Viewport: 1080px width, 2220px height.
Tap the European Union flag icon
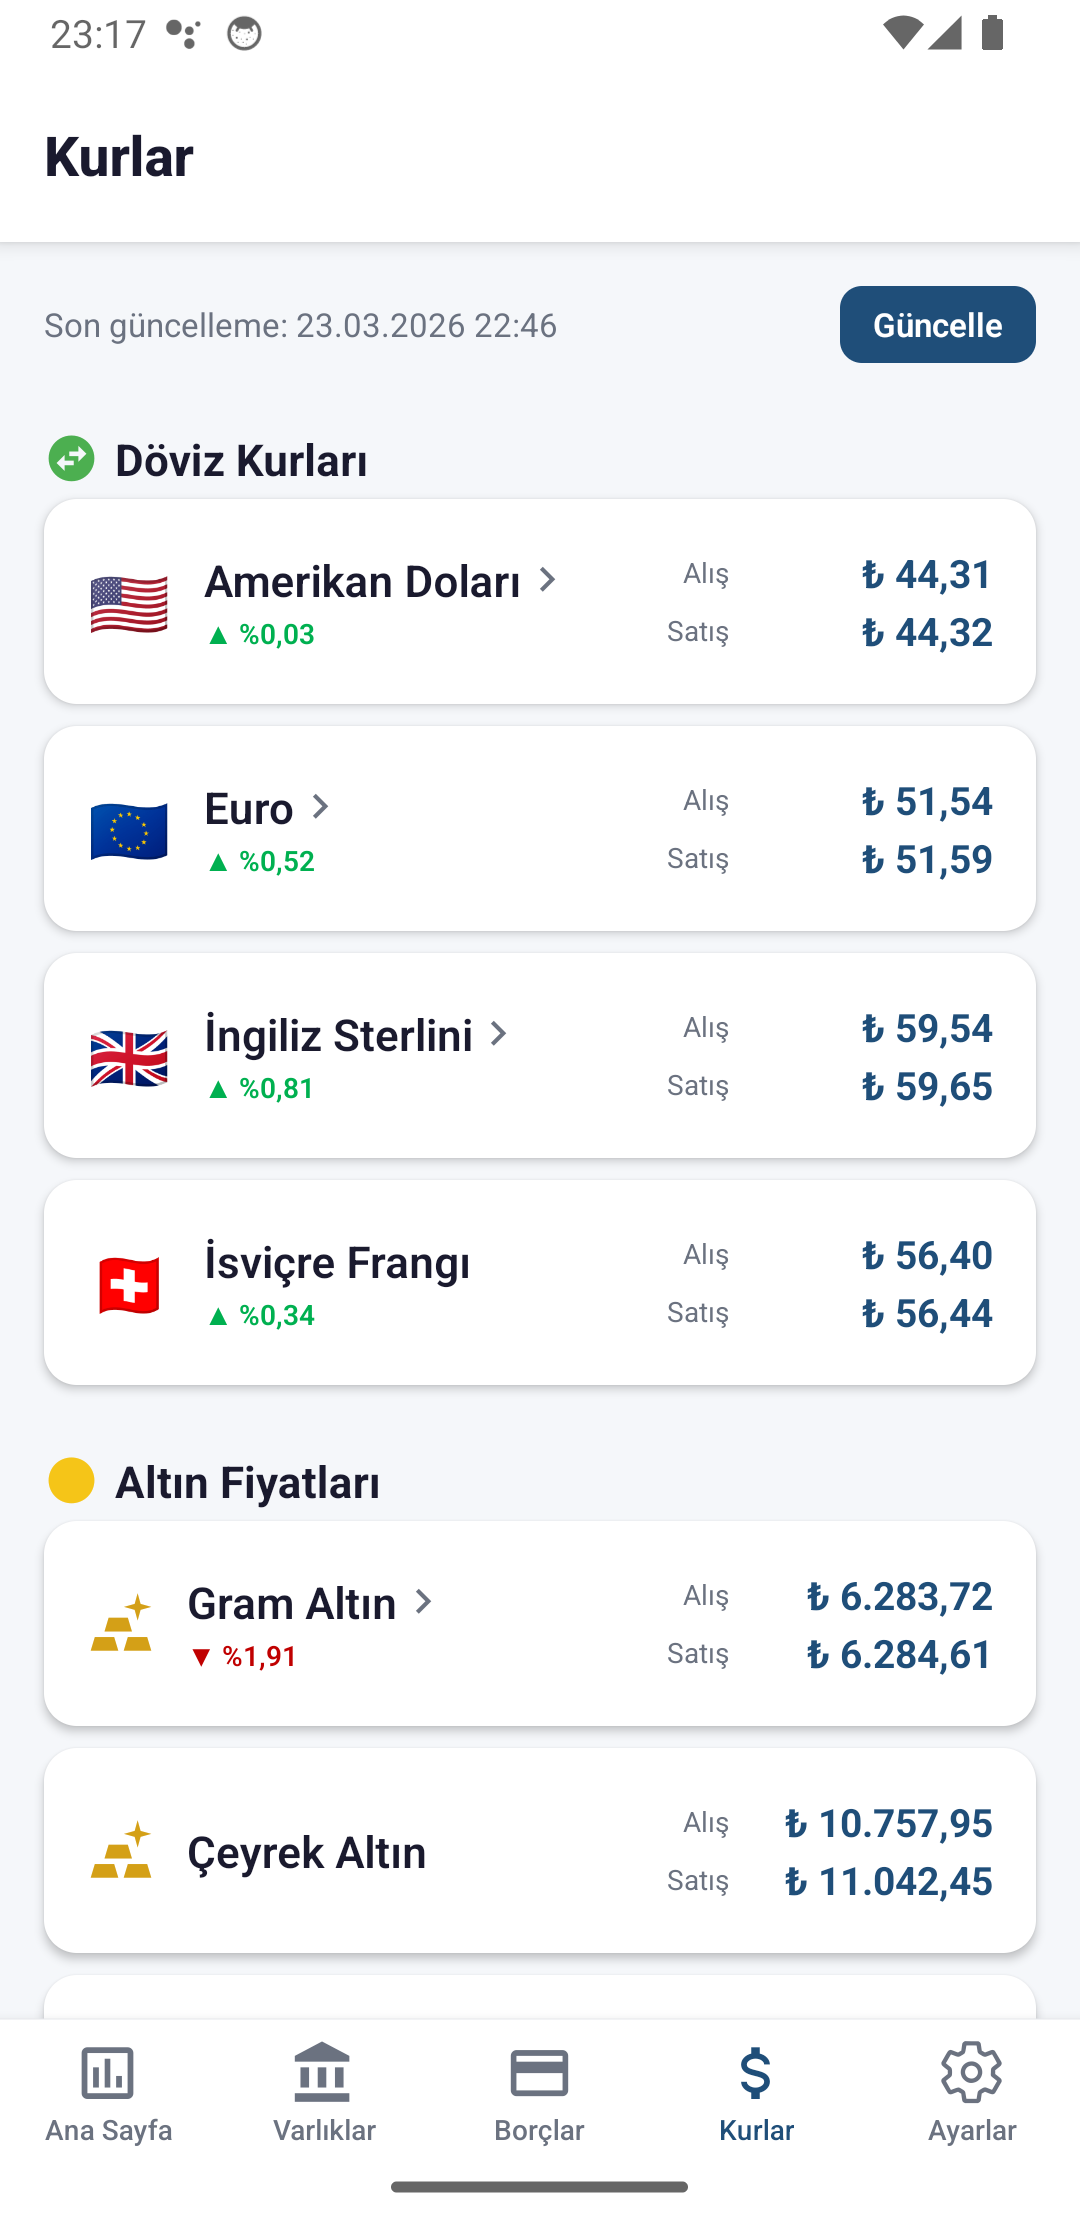(129, 831)
